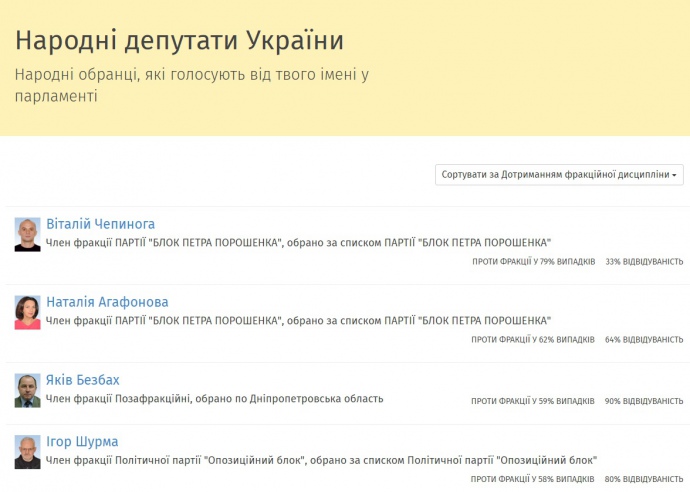Click Яків Безбах's Позафракційні faction description
The width and height of the screenshot is (690, 492).
click(214, 399)
